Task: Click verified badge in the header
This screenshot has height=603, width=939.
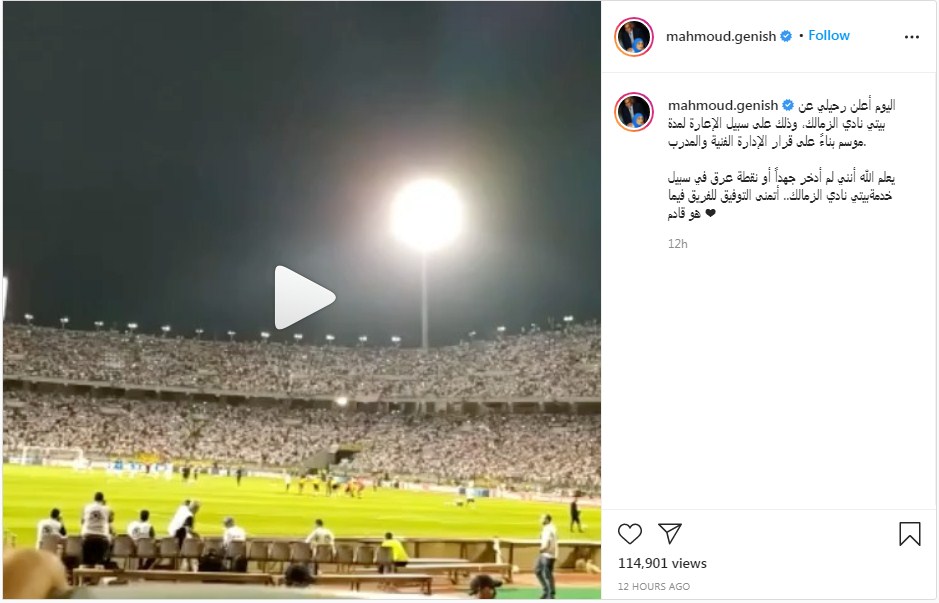Action: (786, 36)
